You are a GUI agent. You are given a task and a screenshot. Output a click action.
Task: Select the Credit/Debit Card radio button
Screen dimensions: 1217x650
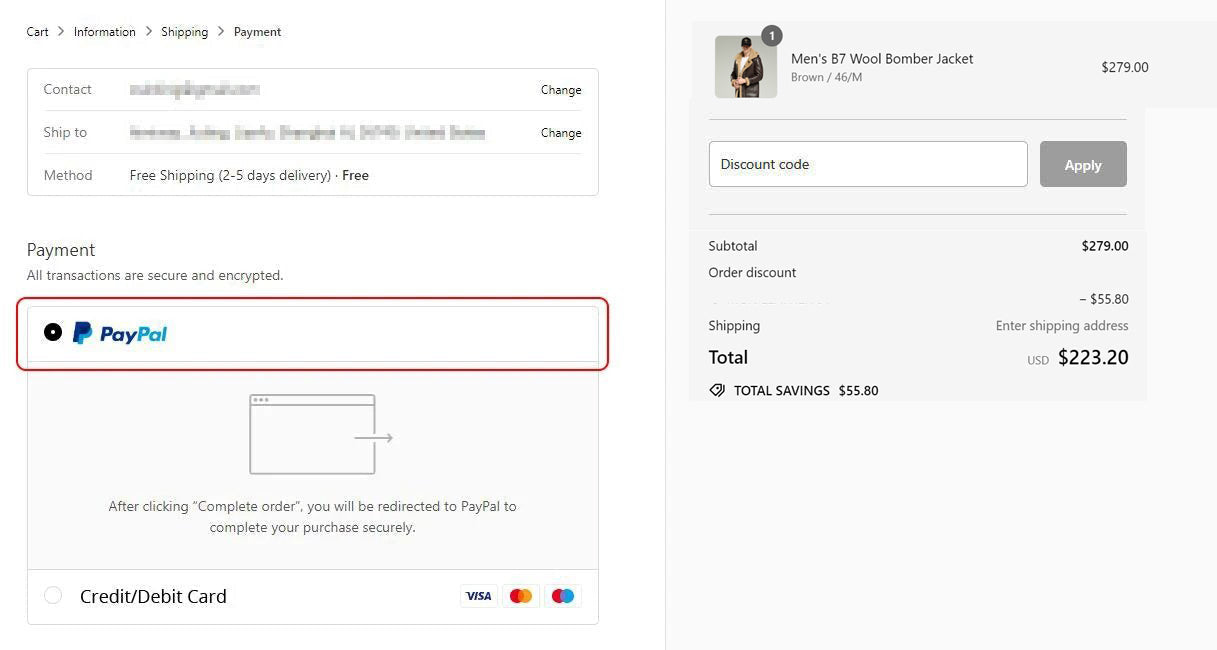53,596
